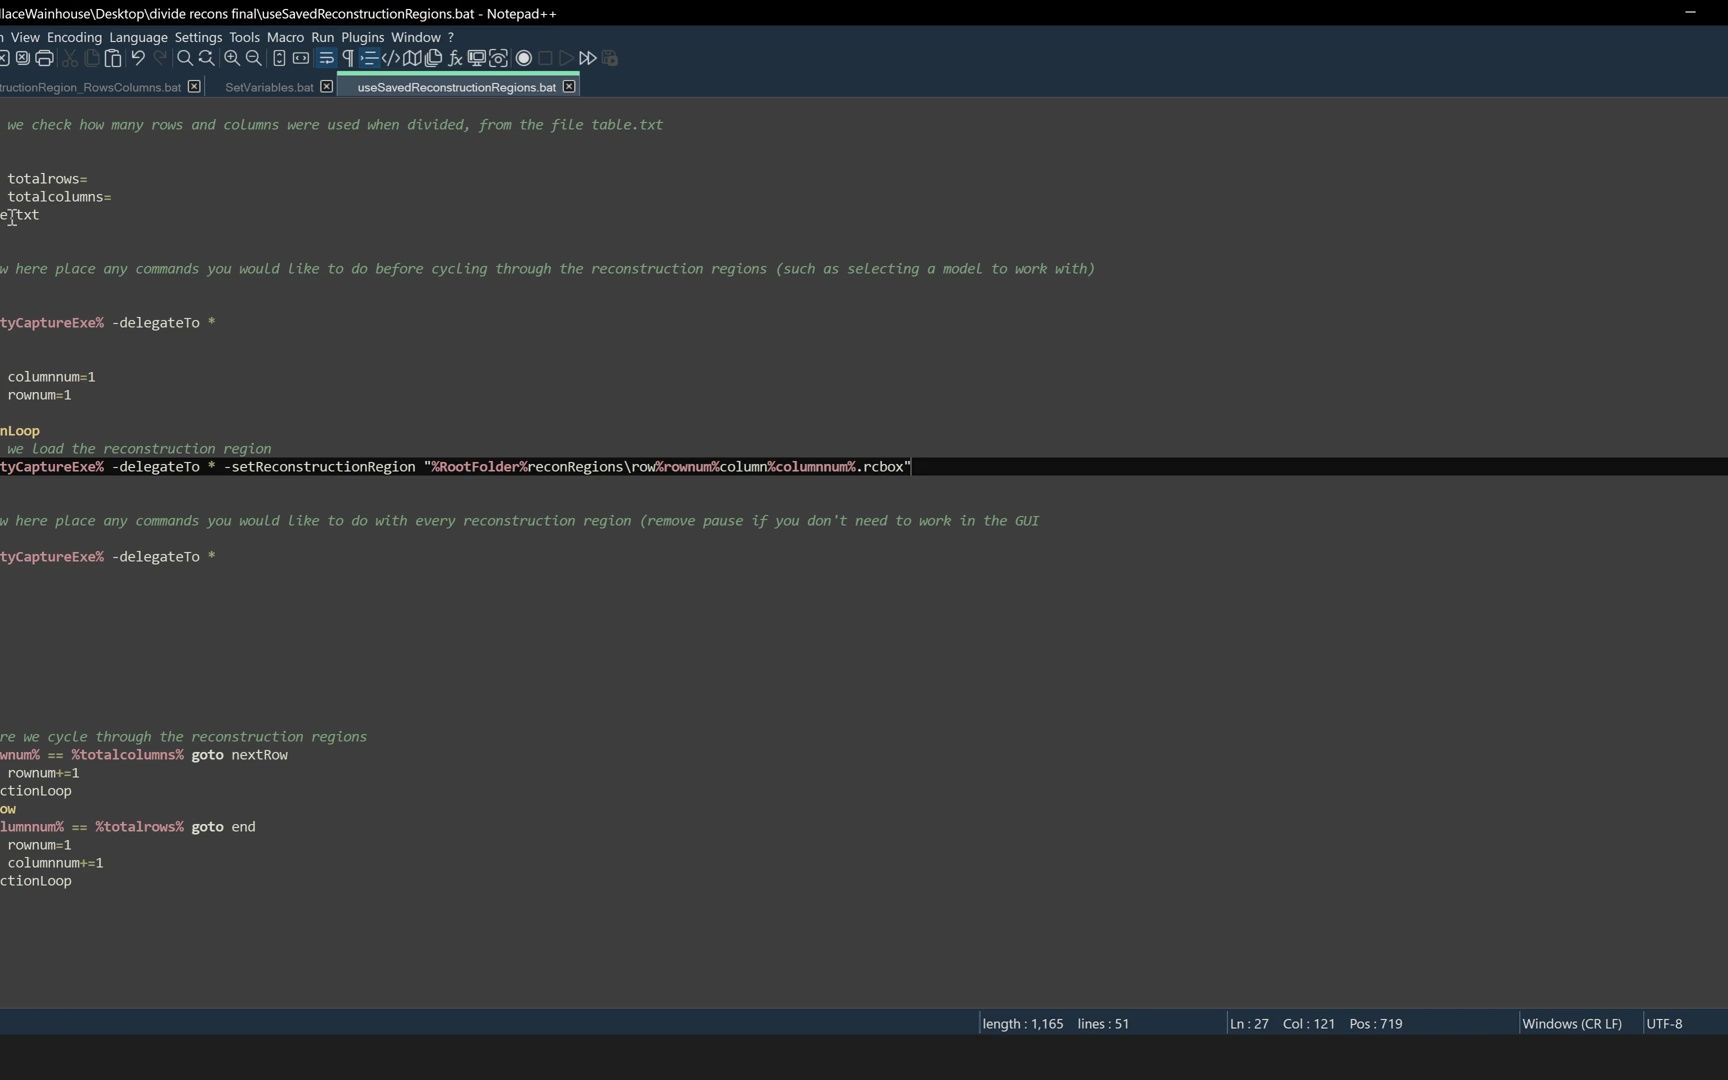Undo the last edit using toolbar icon
Screen dimensions: 1728x1080
138,59
